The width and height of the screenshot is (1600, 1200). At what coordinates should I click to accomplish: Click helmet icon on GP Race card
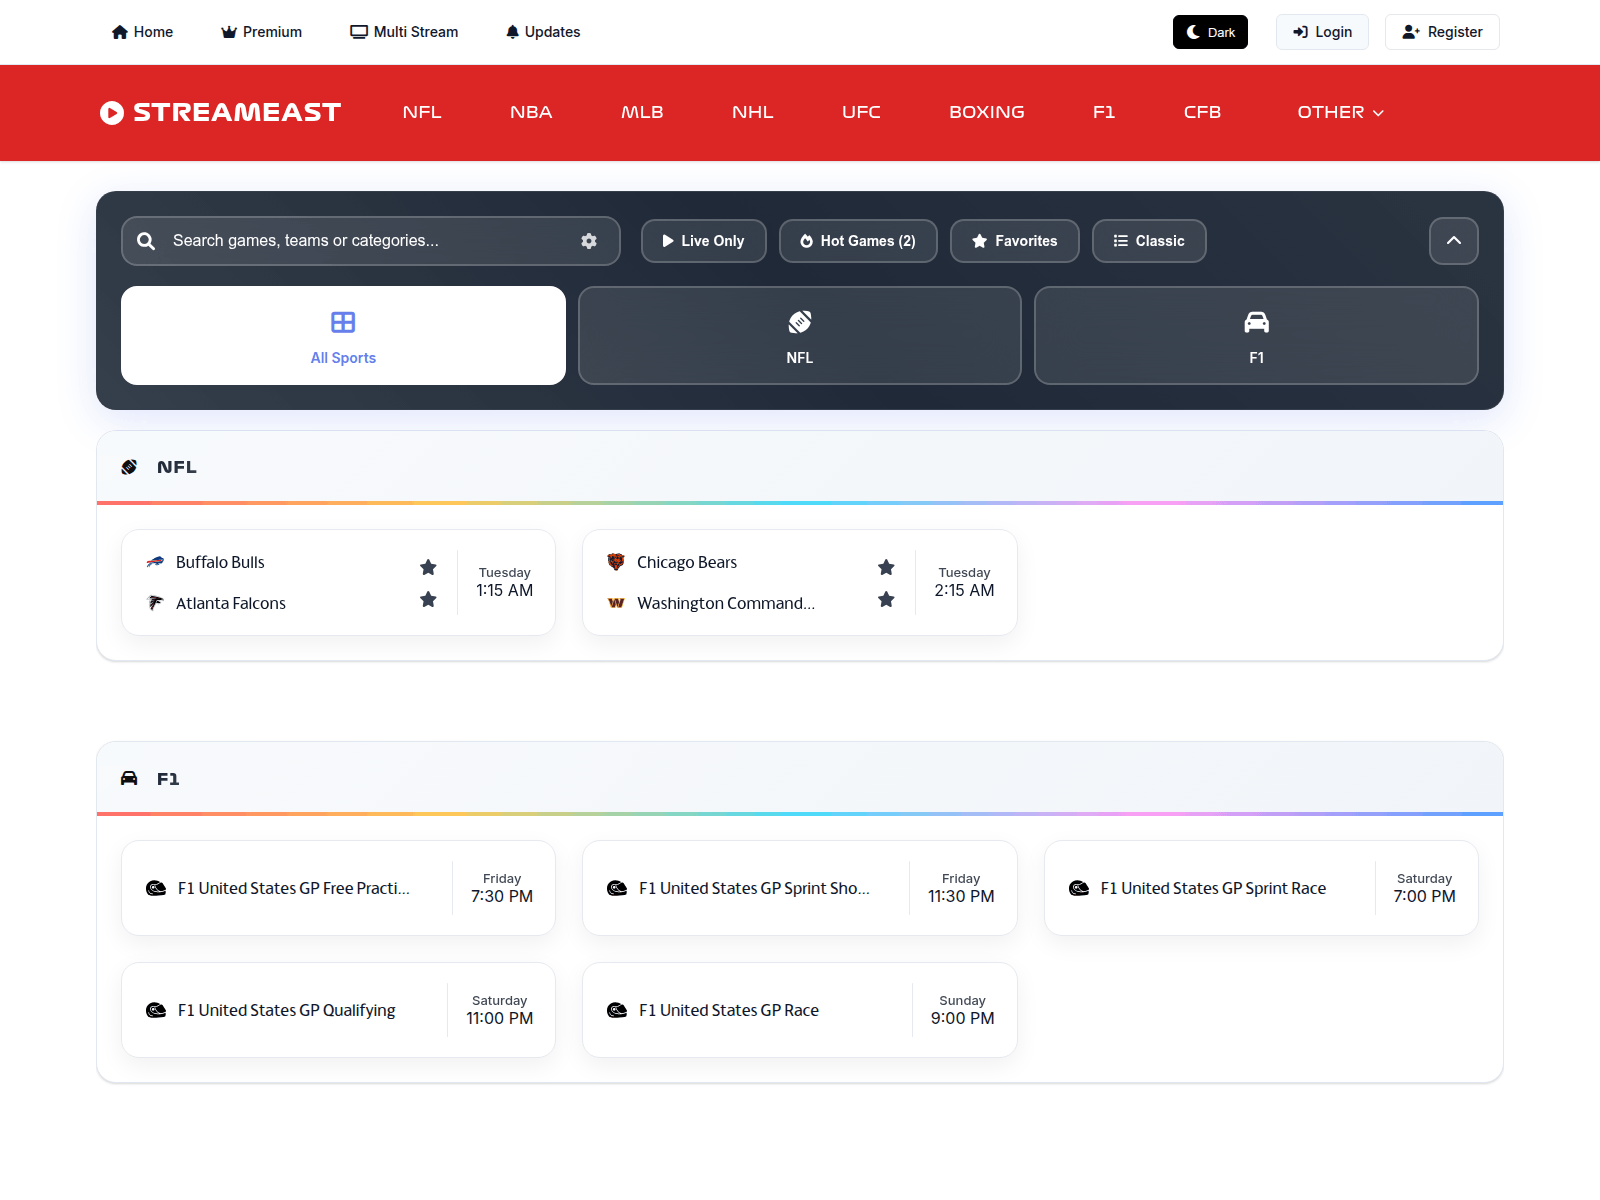[617, 1010]
